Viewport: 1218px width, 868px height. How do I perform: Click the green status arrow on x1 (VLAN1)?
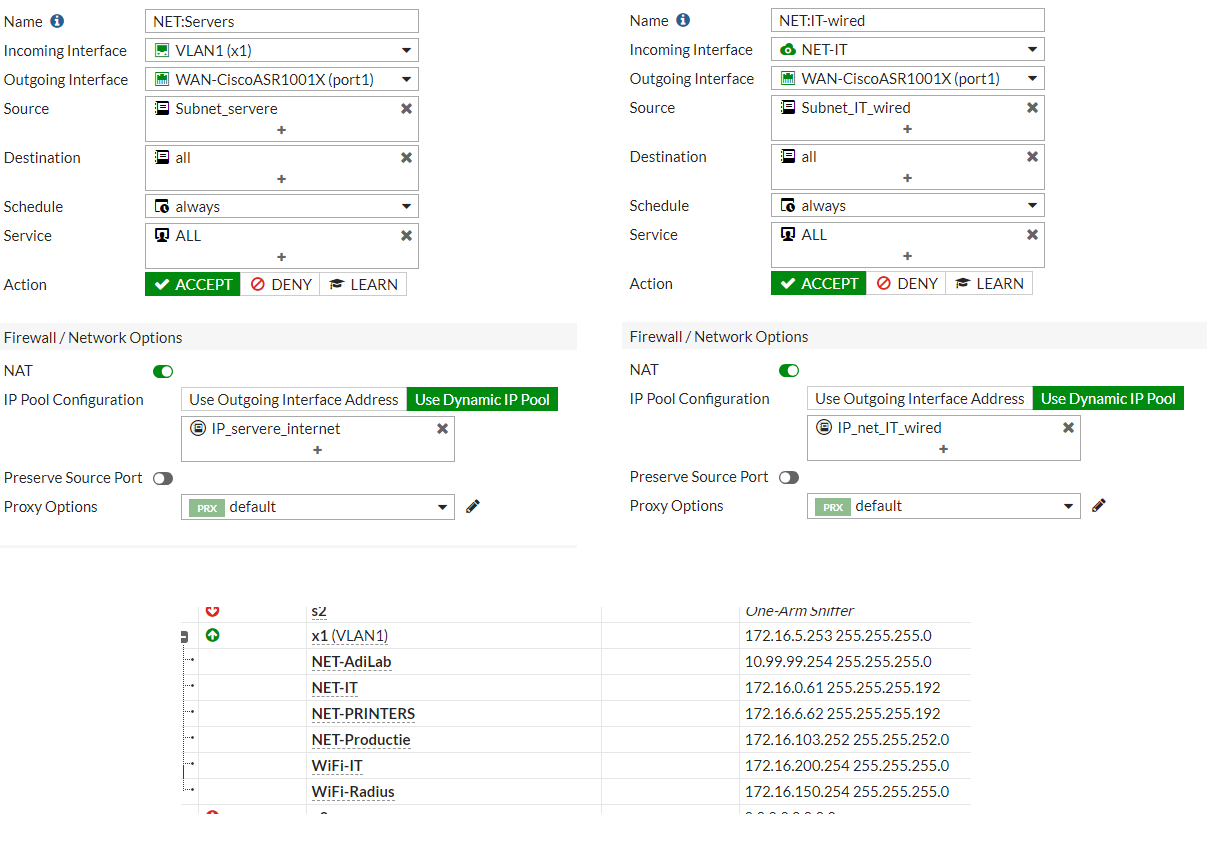213,633
